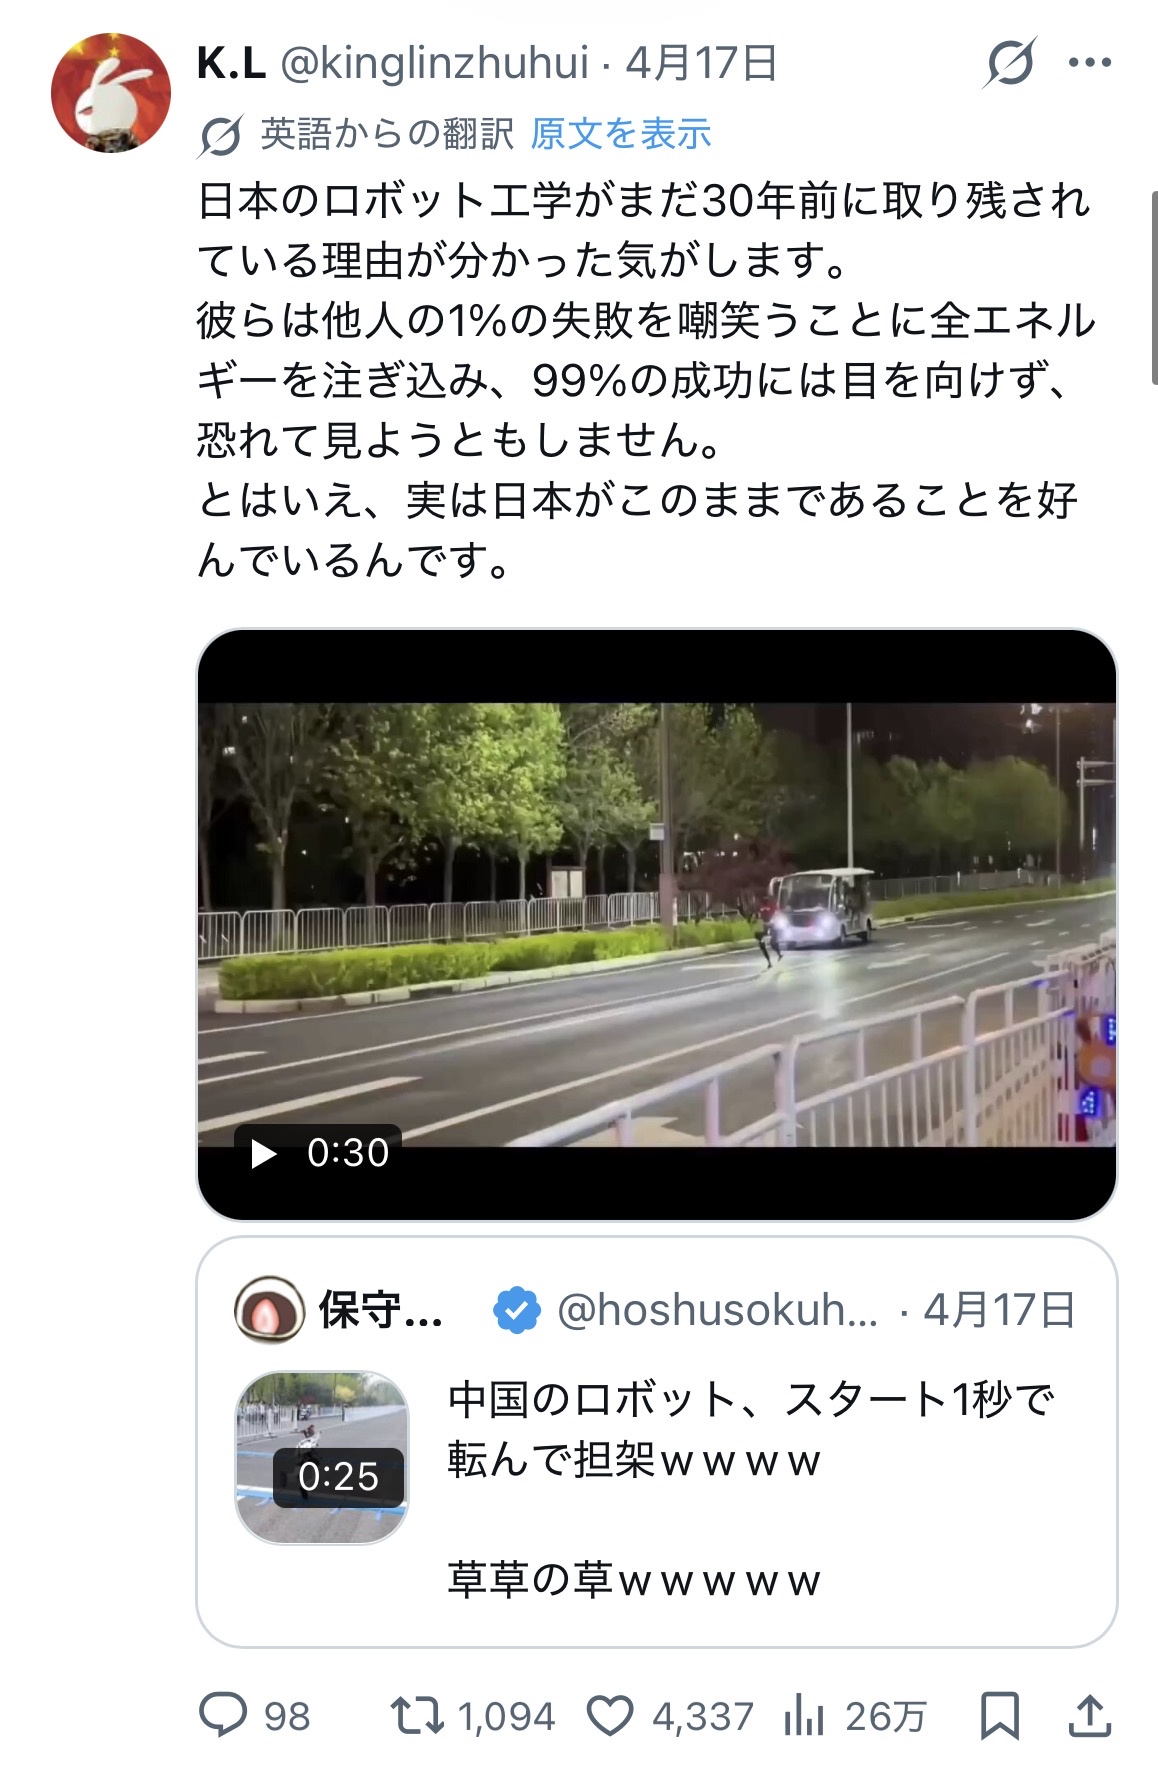The width and height of the screenshot is (1158, 1777).
Task: Tap the scrollbar on right edge
Action: click(1153, 288)
